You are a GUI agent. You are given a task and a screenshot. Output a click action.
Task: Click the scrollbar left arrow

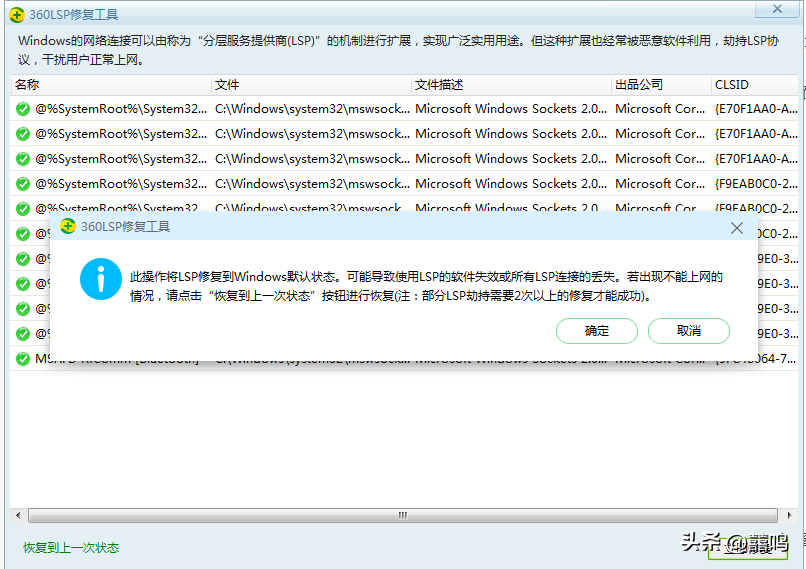point(18,515)
